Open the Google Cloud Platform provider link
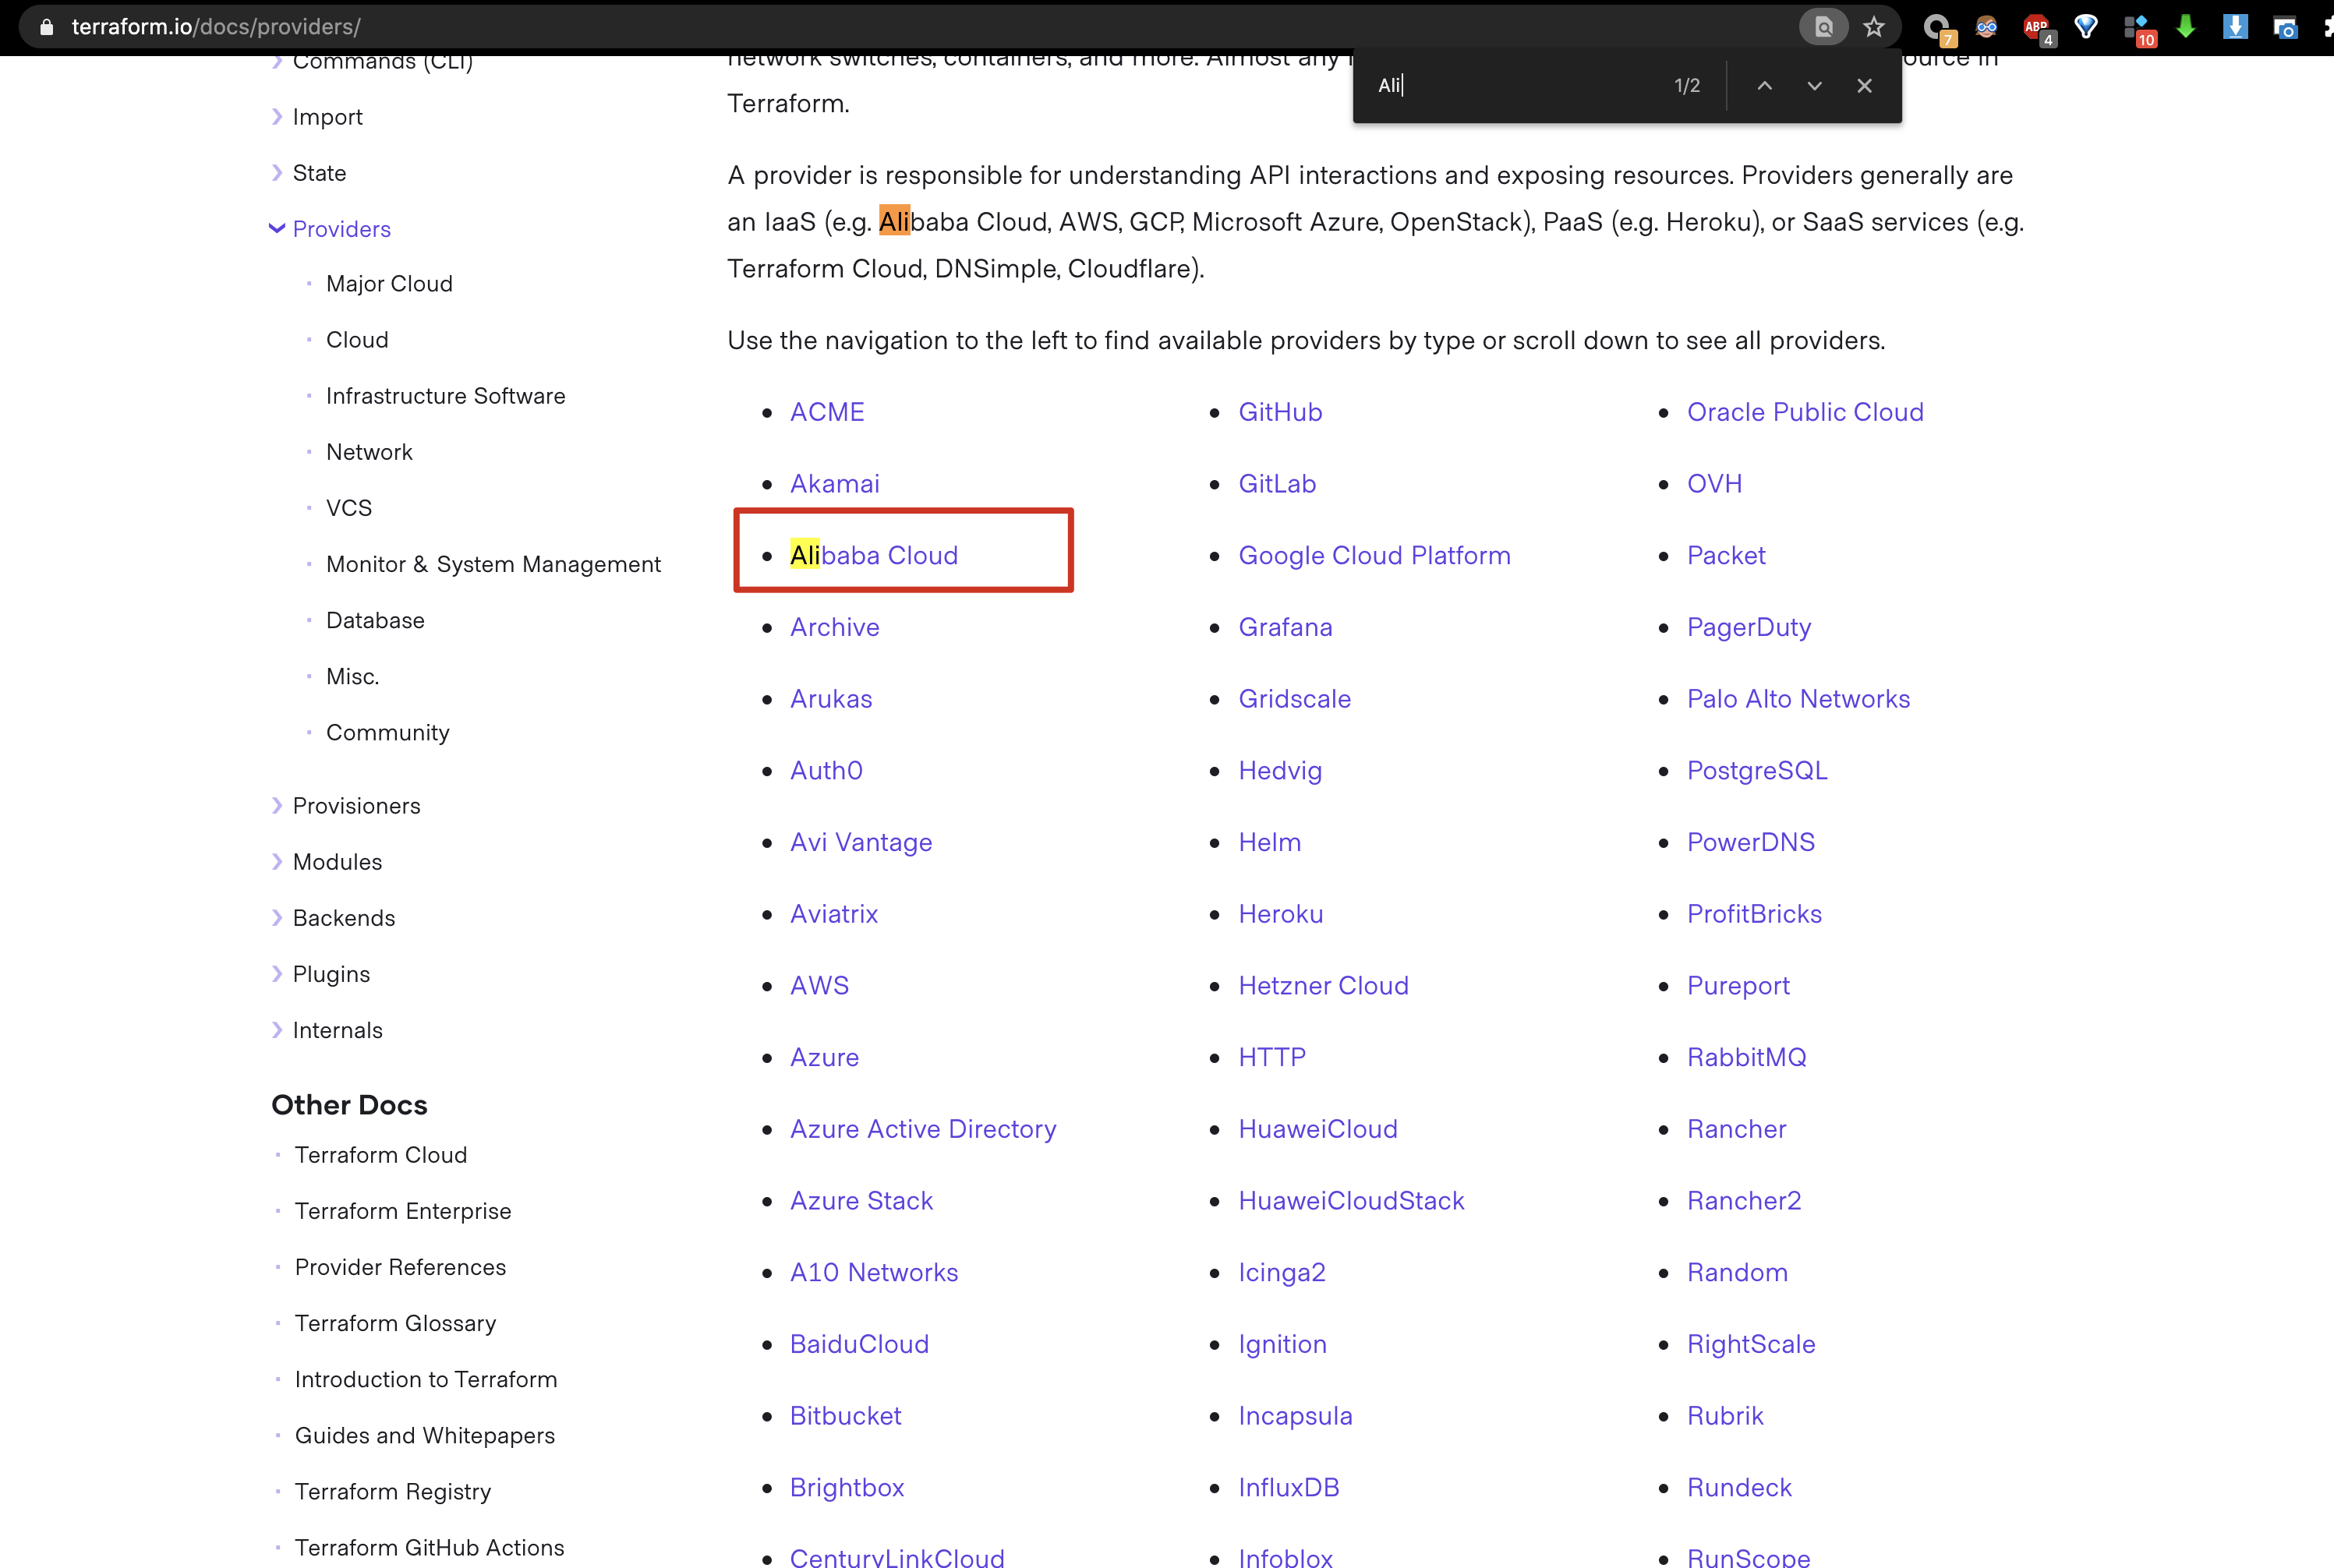The image size is (2334, 1568). point(1374,556)
